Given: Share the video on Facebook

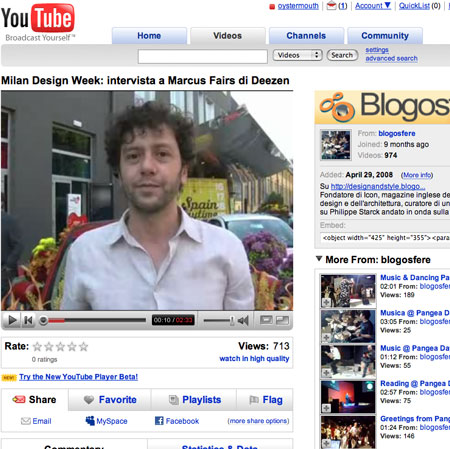Looking at the screenshot, I should 177,421.
